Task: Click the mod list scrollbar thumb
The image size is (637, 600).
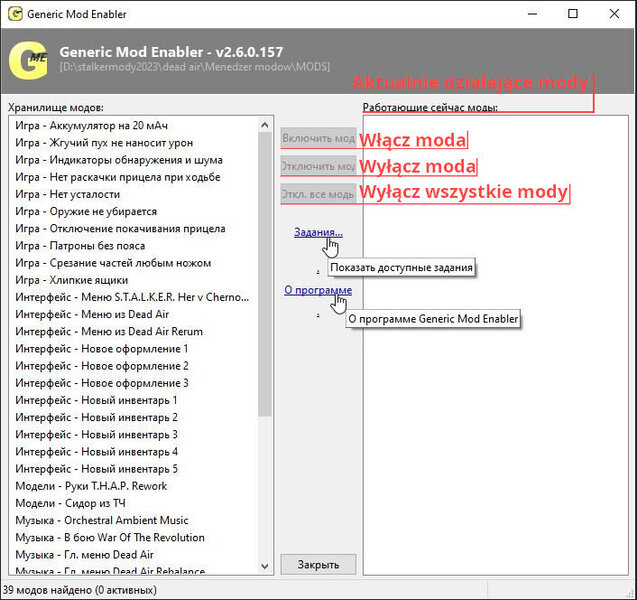Action: point(265,270)
